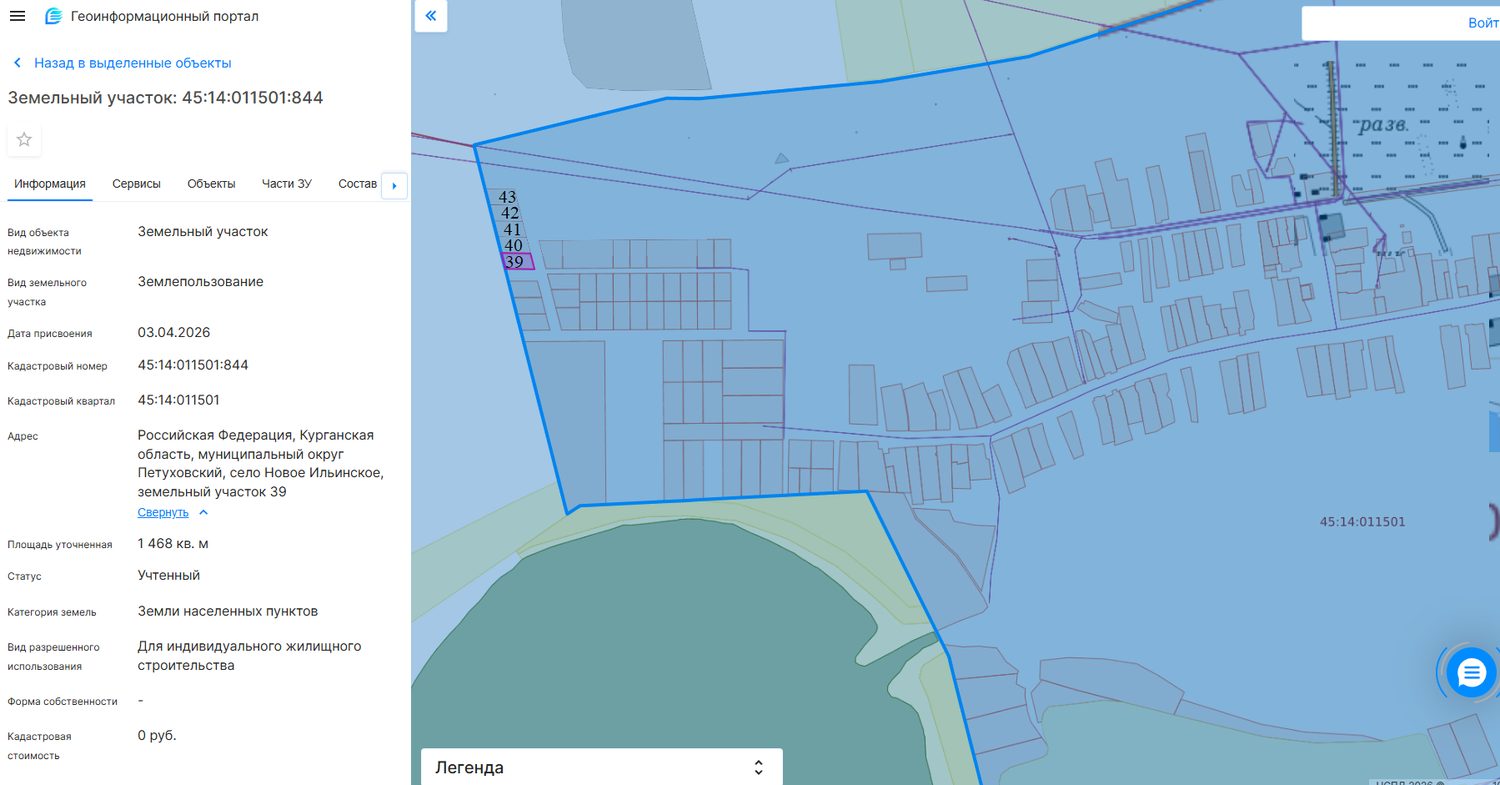
Task: Click the Землепользование value
Action: tap(201, 282)
